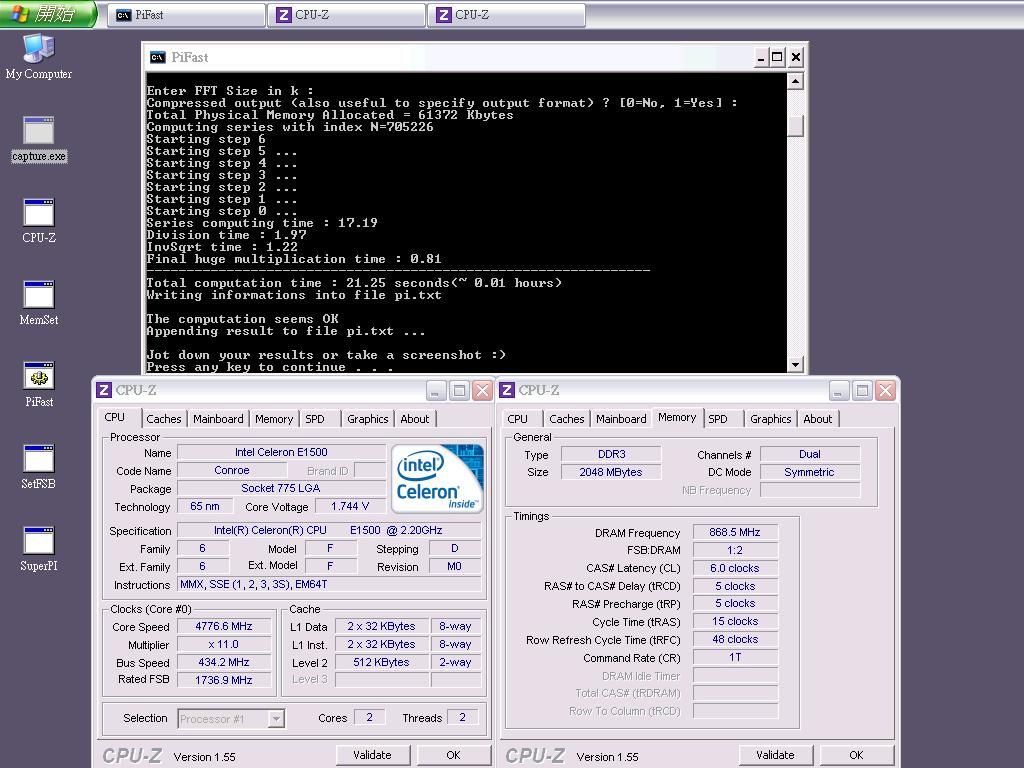1024x768 pixels.
Task: Click the Multiplier value x 11.0
Action: (224, 645)
